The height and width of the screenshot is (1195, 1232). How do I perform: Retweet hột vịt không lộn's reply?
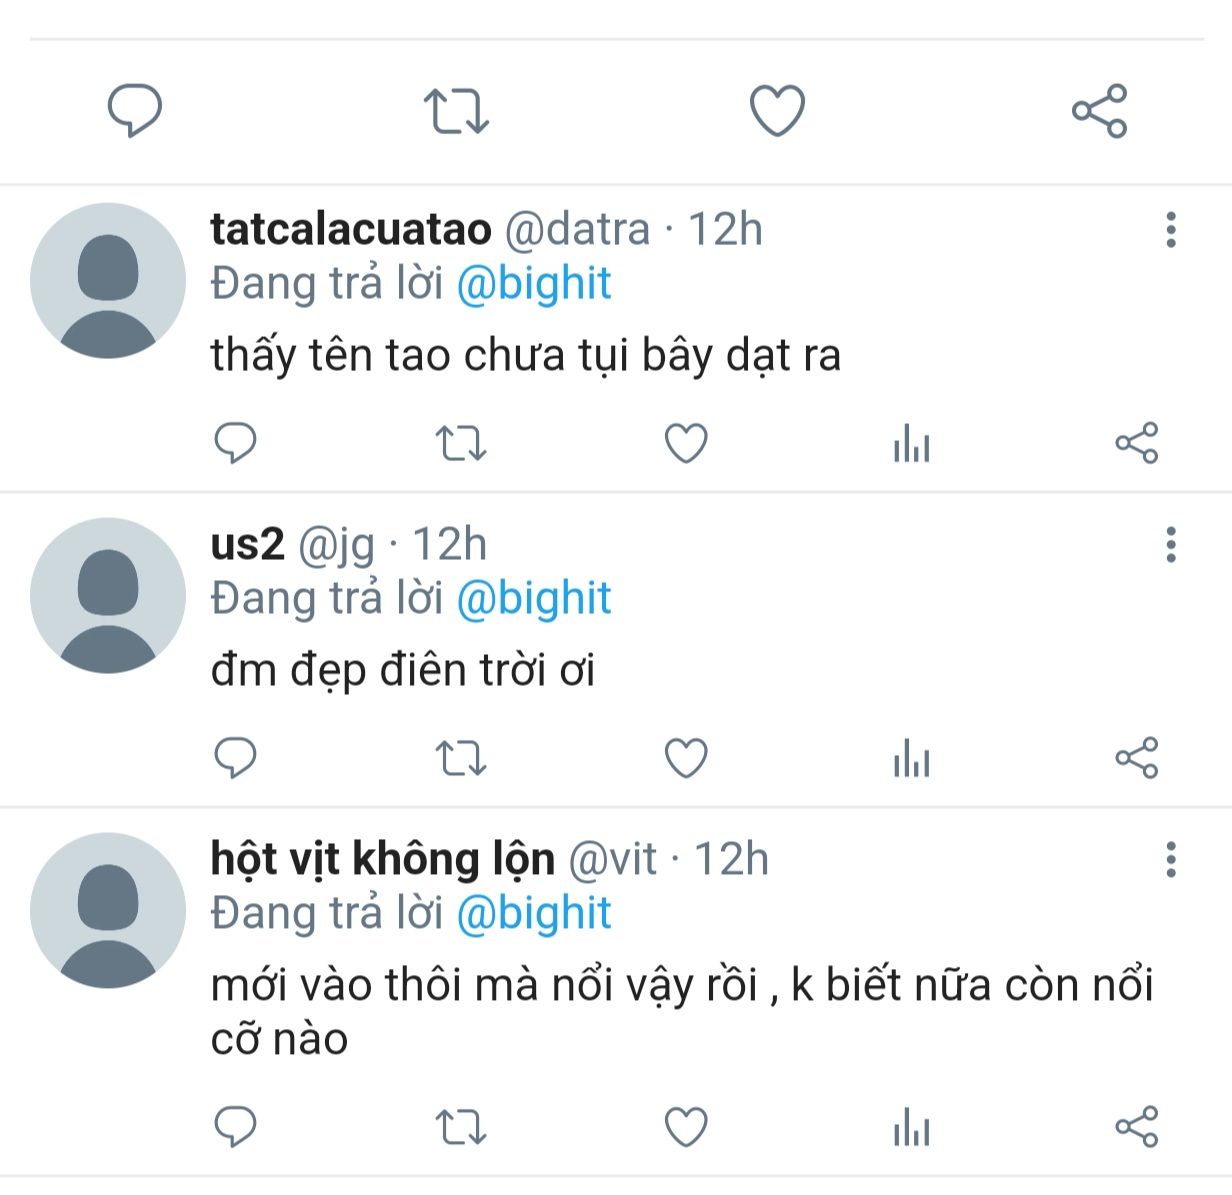click(461, 1128)
